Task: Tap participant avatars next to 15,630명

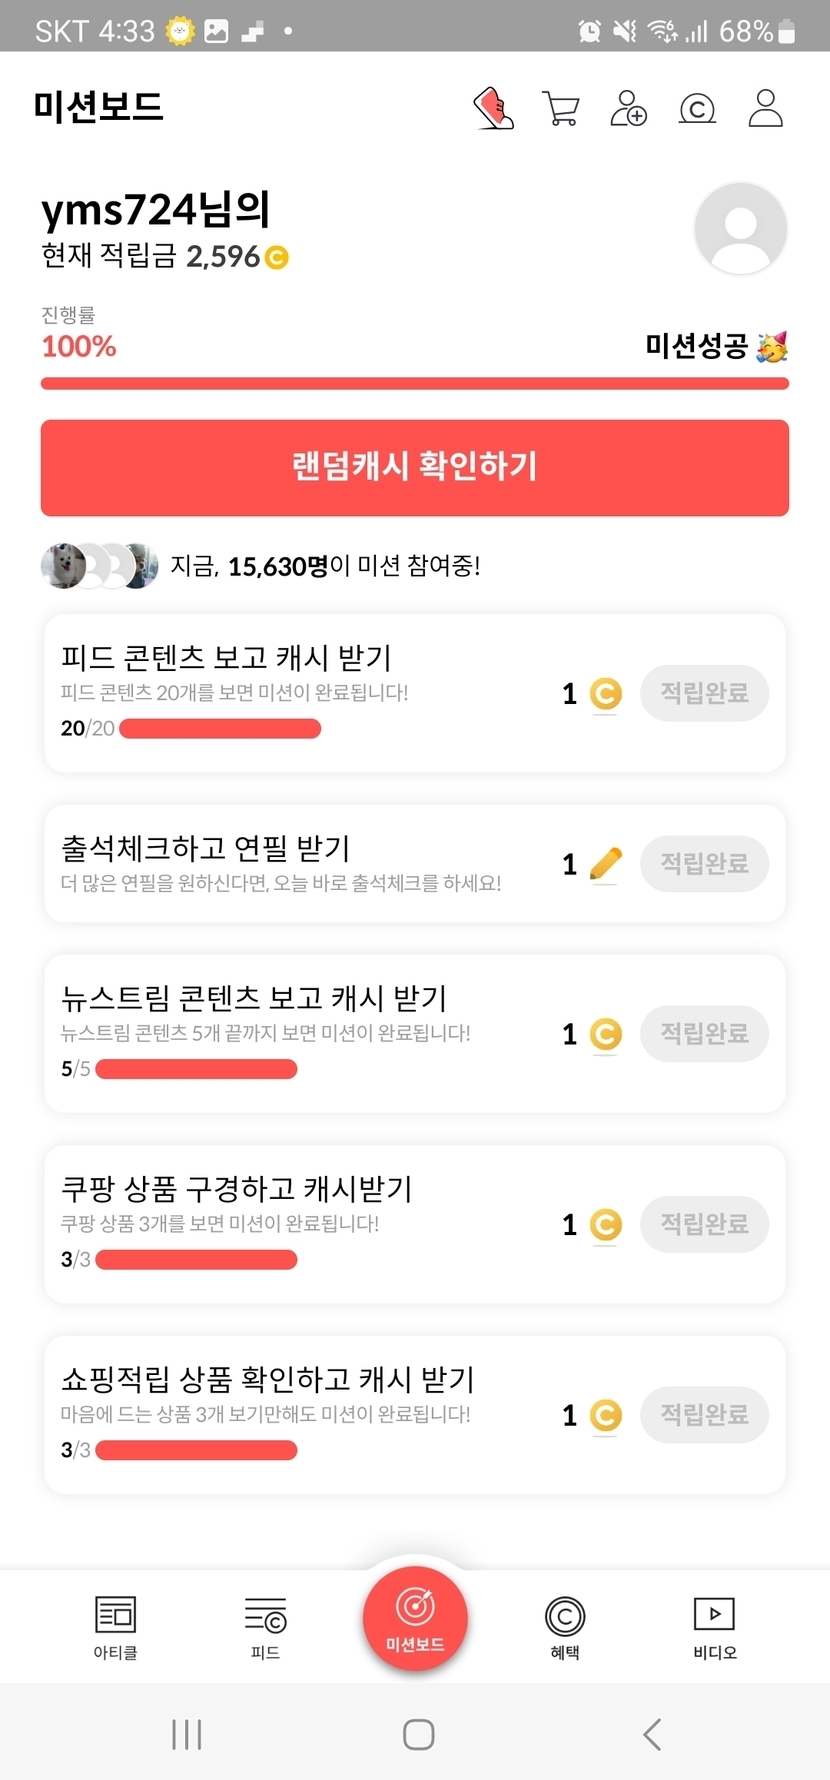Action: [x=99, y=566]
